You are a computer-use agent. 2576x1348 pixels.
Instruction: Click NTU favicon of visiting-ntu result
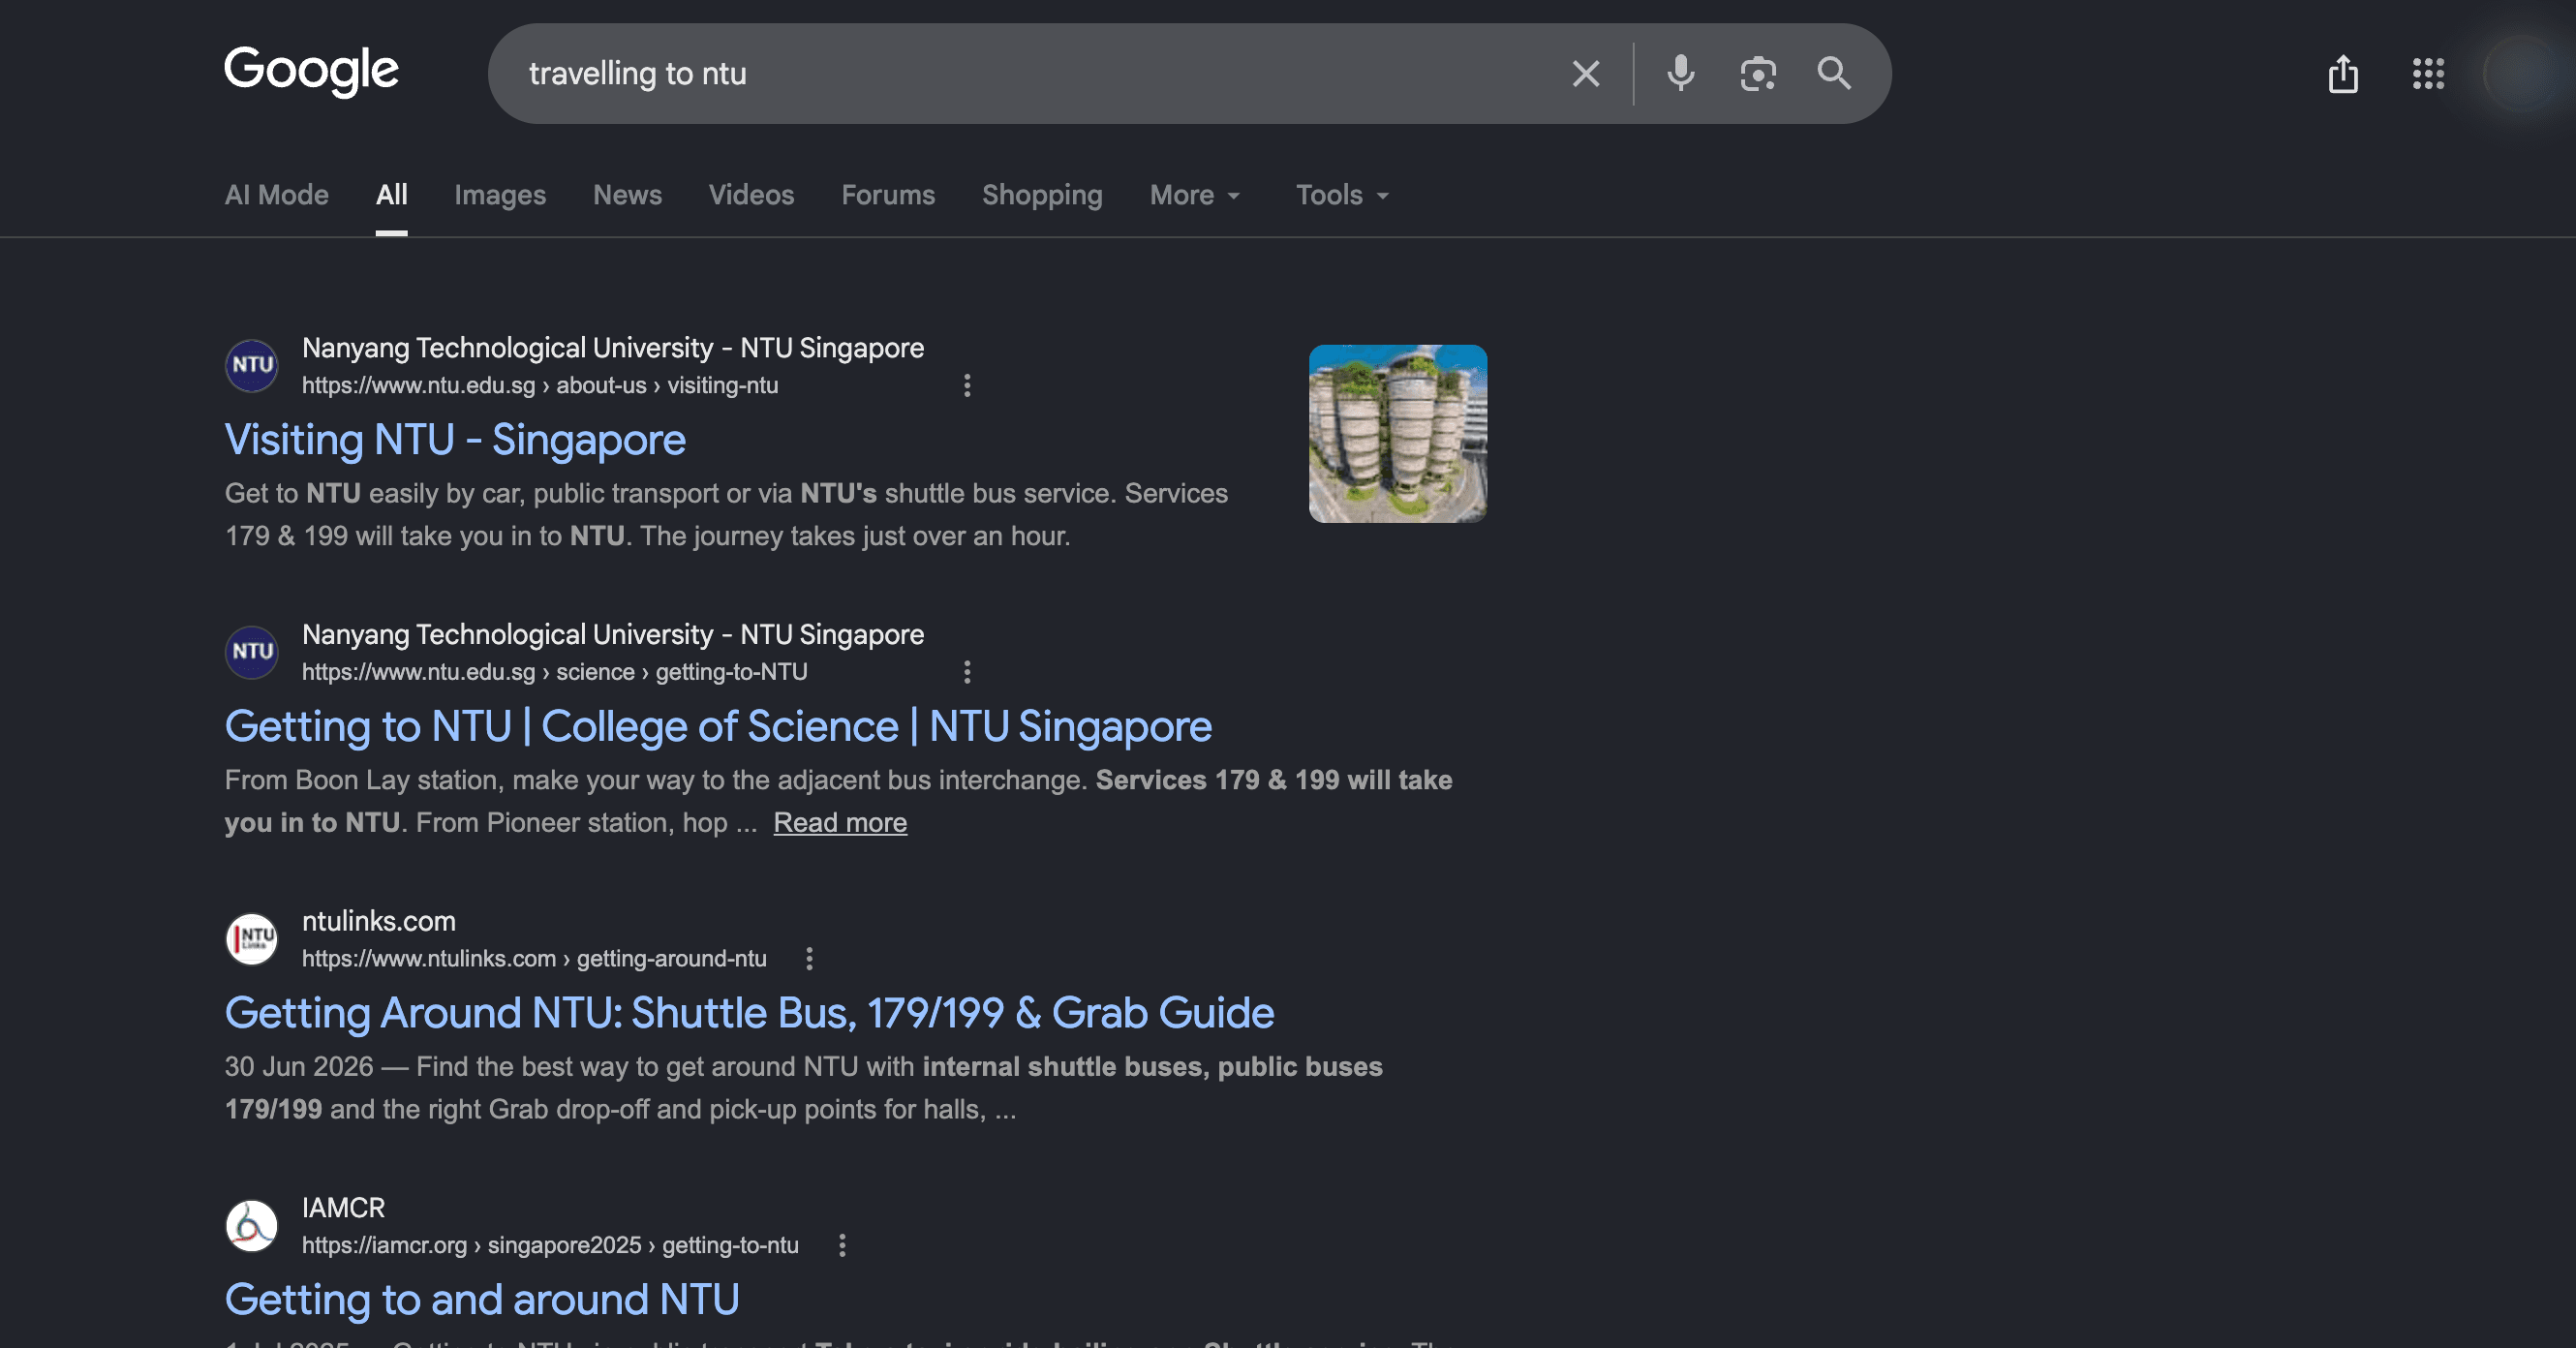[x=252, y=366]
